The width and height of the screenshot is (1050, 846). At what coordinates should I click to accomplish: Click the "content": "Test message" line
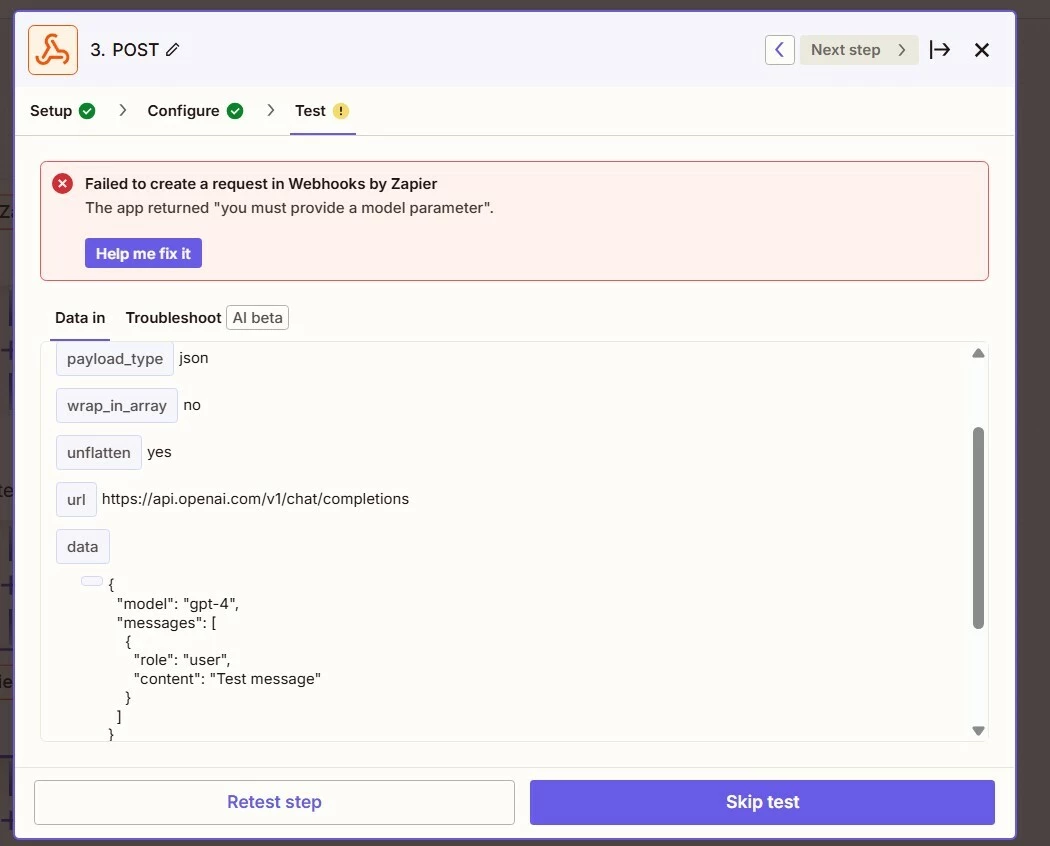pos(227,679)
